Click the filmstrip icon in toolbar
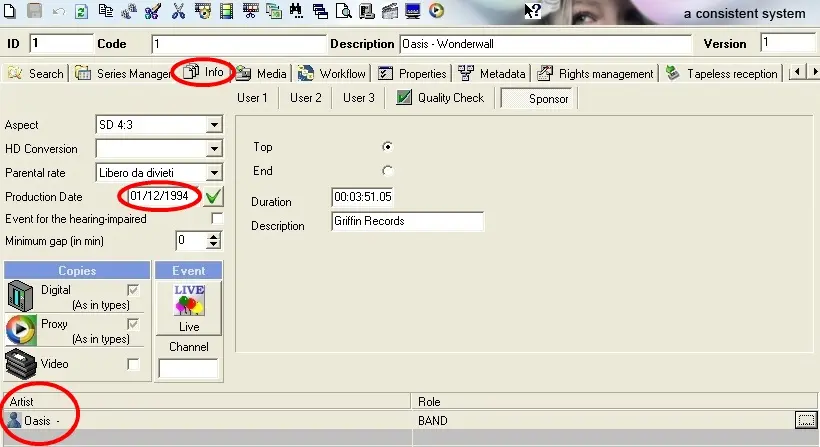 [x=226, y=12]
